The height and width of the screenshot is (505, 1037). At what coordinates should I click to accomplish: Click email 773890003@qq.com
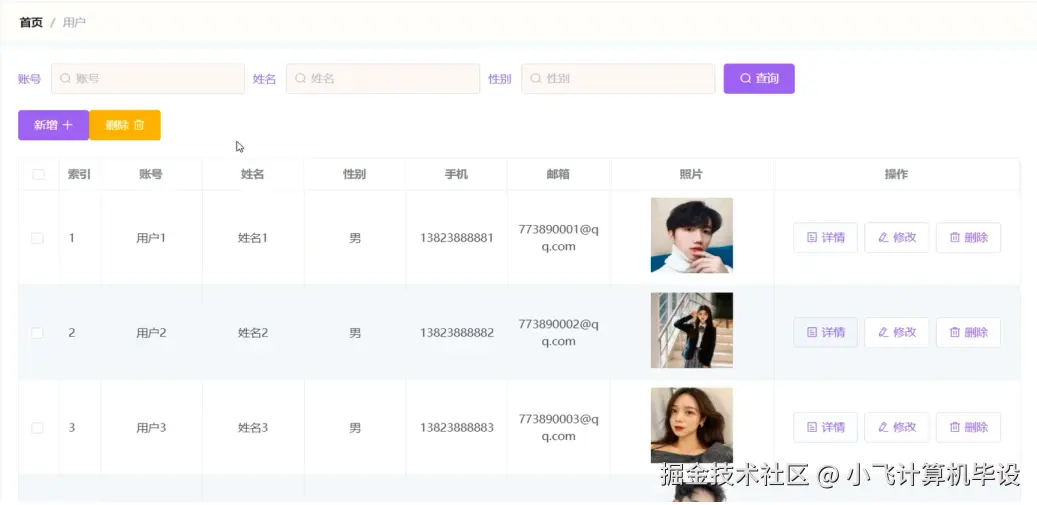(559, 428)
